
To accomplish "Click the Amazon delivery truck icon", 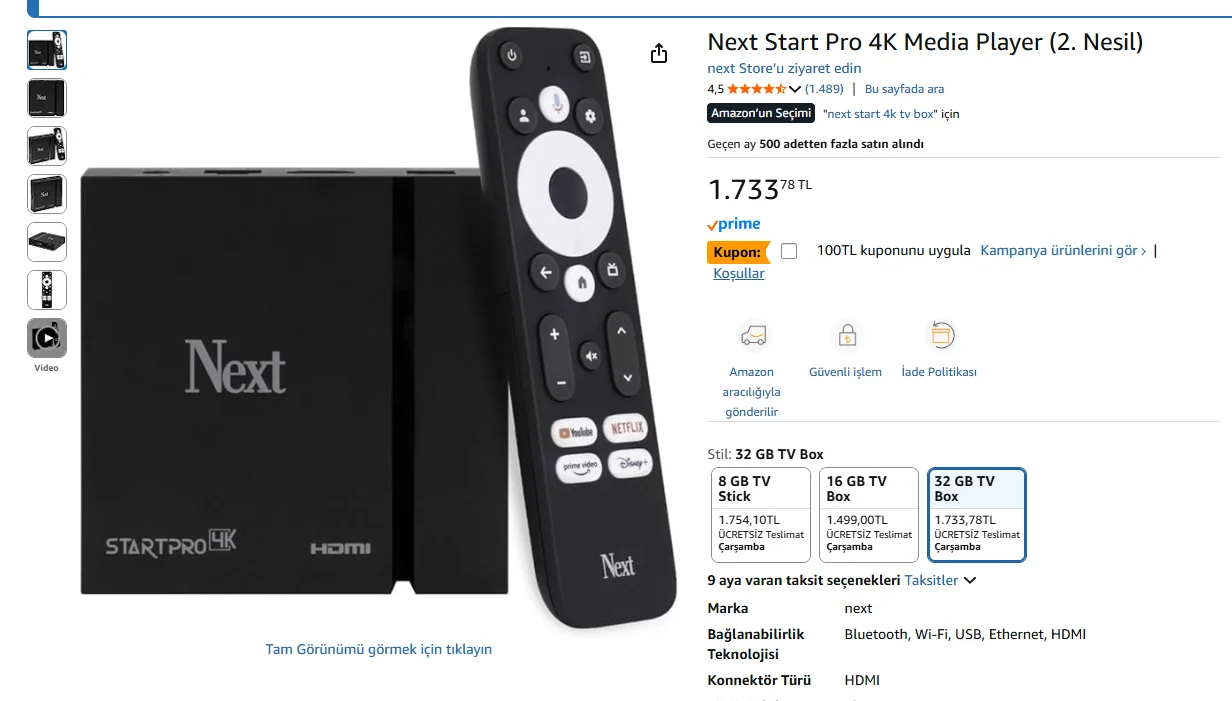I will pos(753,335).
